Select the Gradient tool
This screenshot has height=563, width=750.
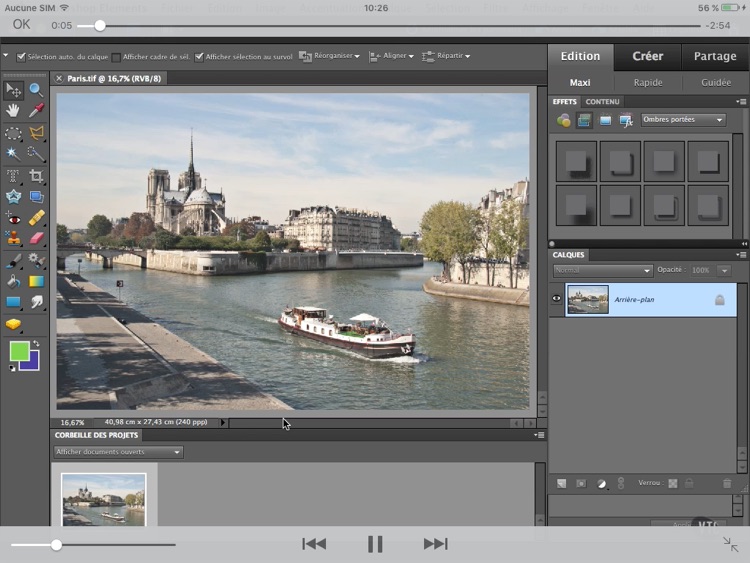[36, 281]
